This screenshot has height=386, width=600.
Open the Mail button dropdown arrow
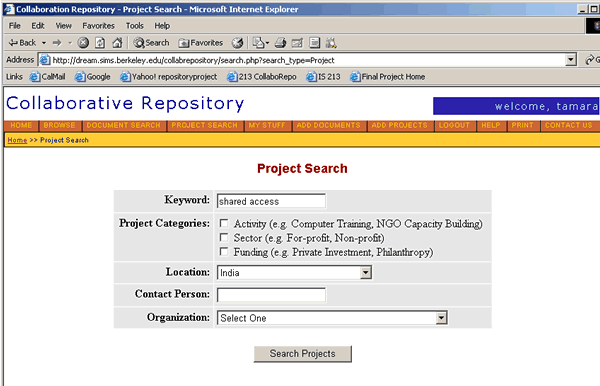click(x=267, y=43)
